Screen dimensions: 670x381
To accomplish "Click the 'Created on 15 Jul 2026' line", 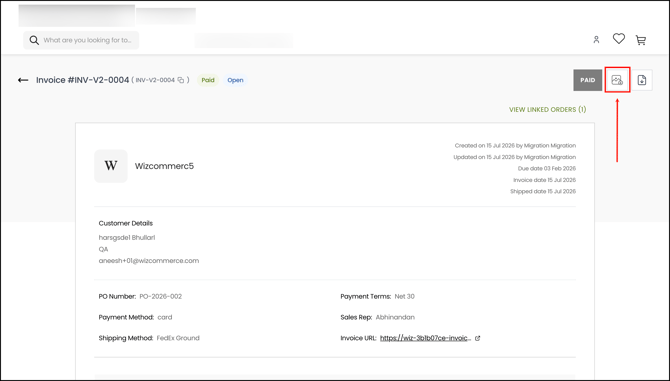I will coord(515,146).
